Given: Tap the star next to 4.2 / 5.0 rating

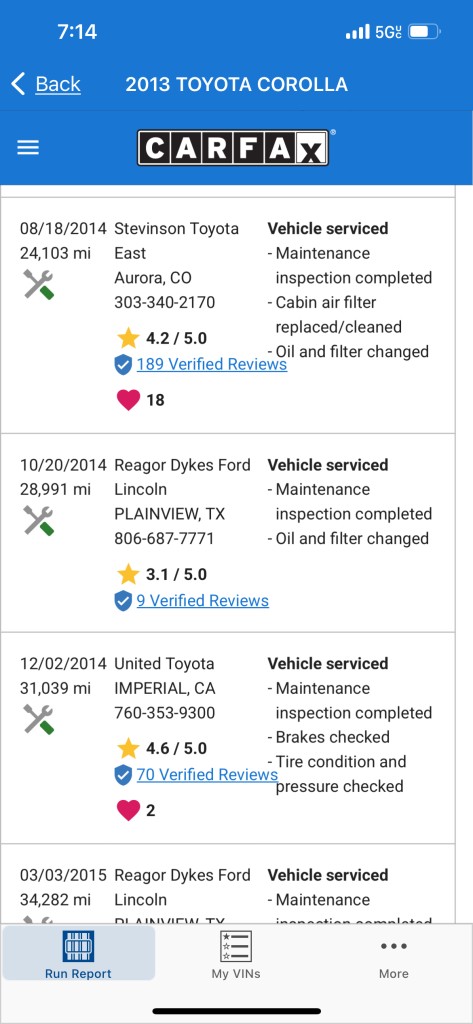Looking at the screenshot, I should tap(128, 338).
